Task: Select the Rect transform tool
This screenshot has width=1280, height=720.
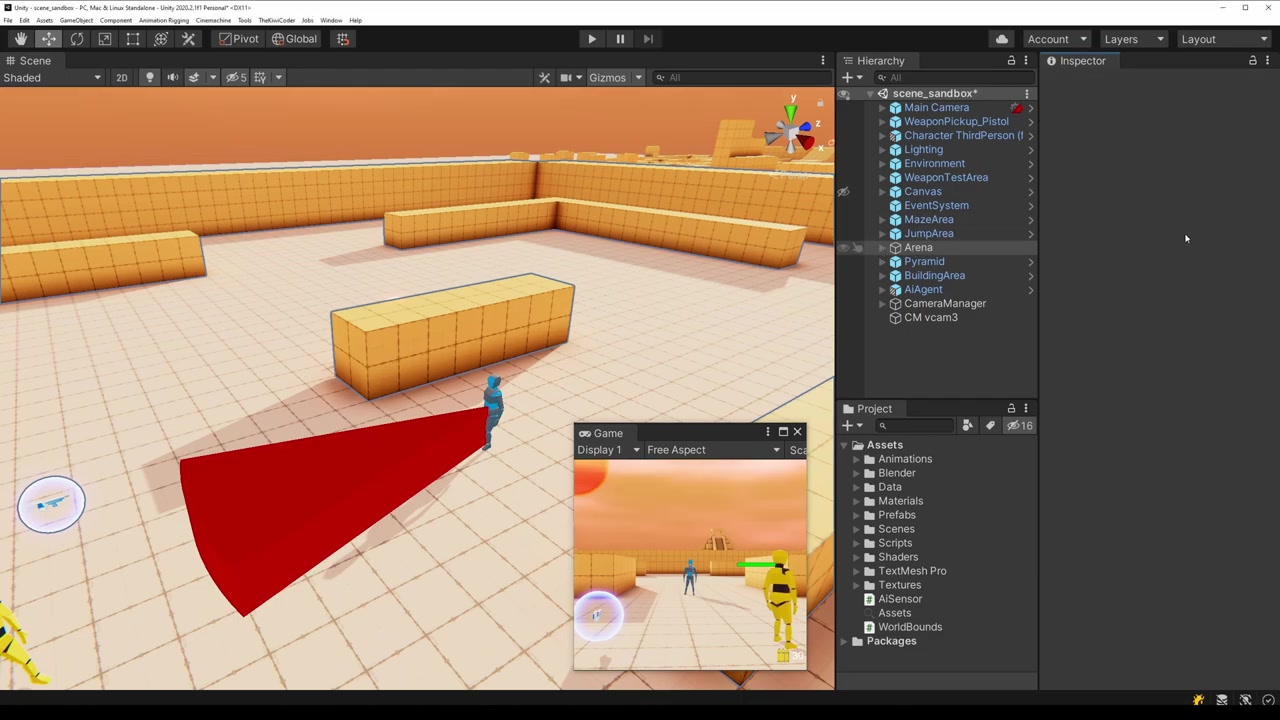Action: (132, 39)
